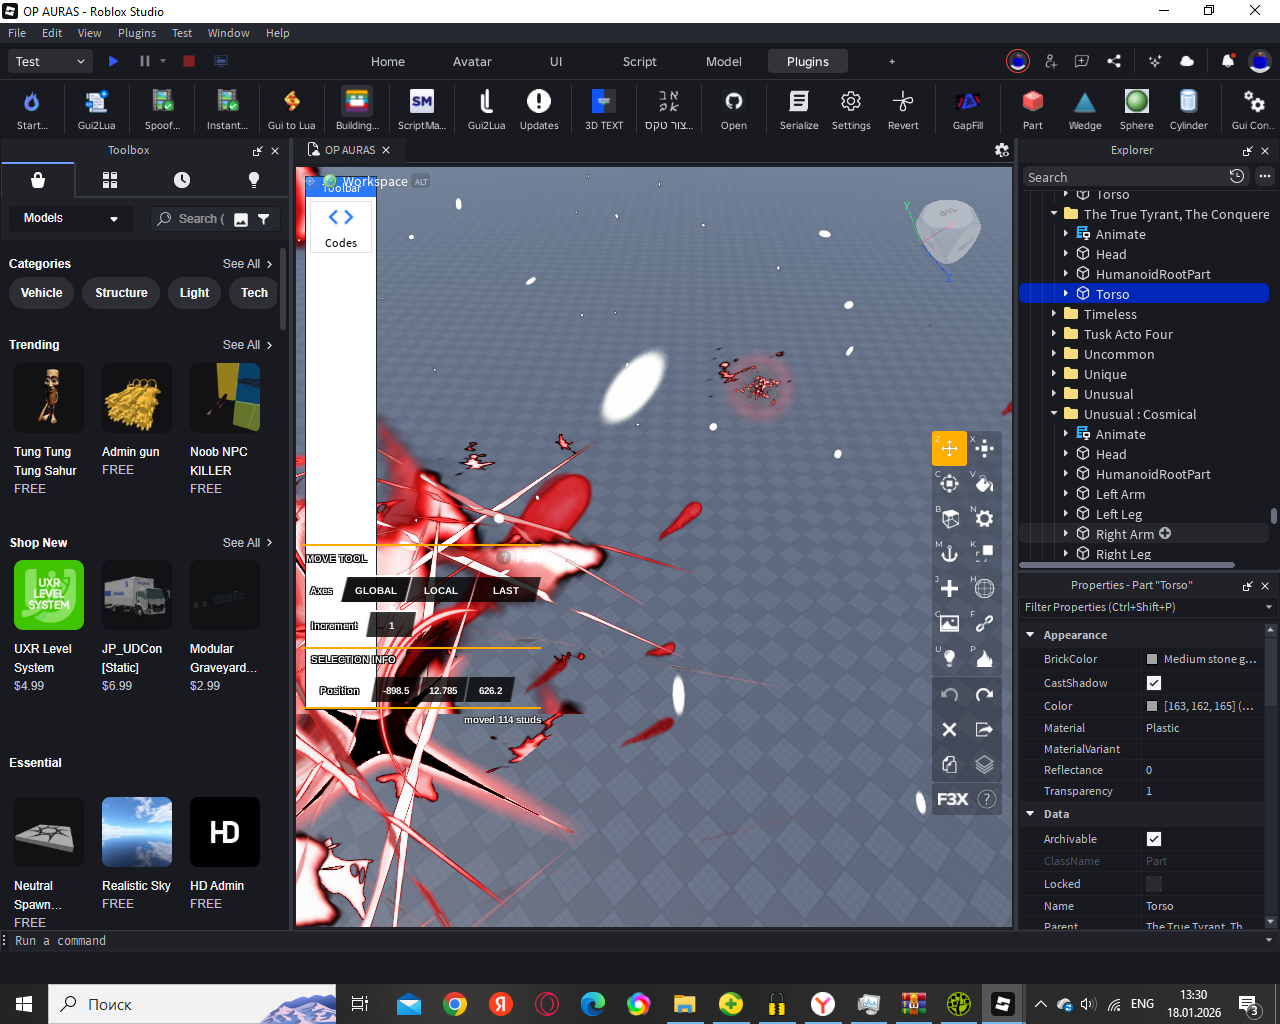Open the 3D TEXT plugin
Screen dimensions: 1280x1024
[604, 109]
